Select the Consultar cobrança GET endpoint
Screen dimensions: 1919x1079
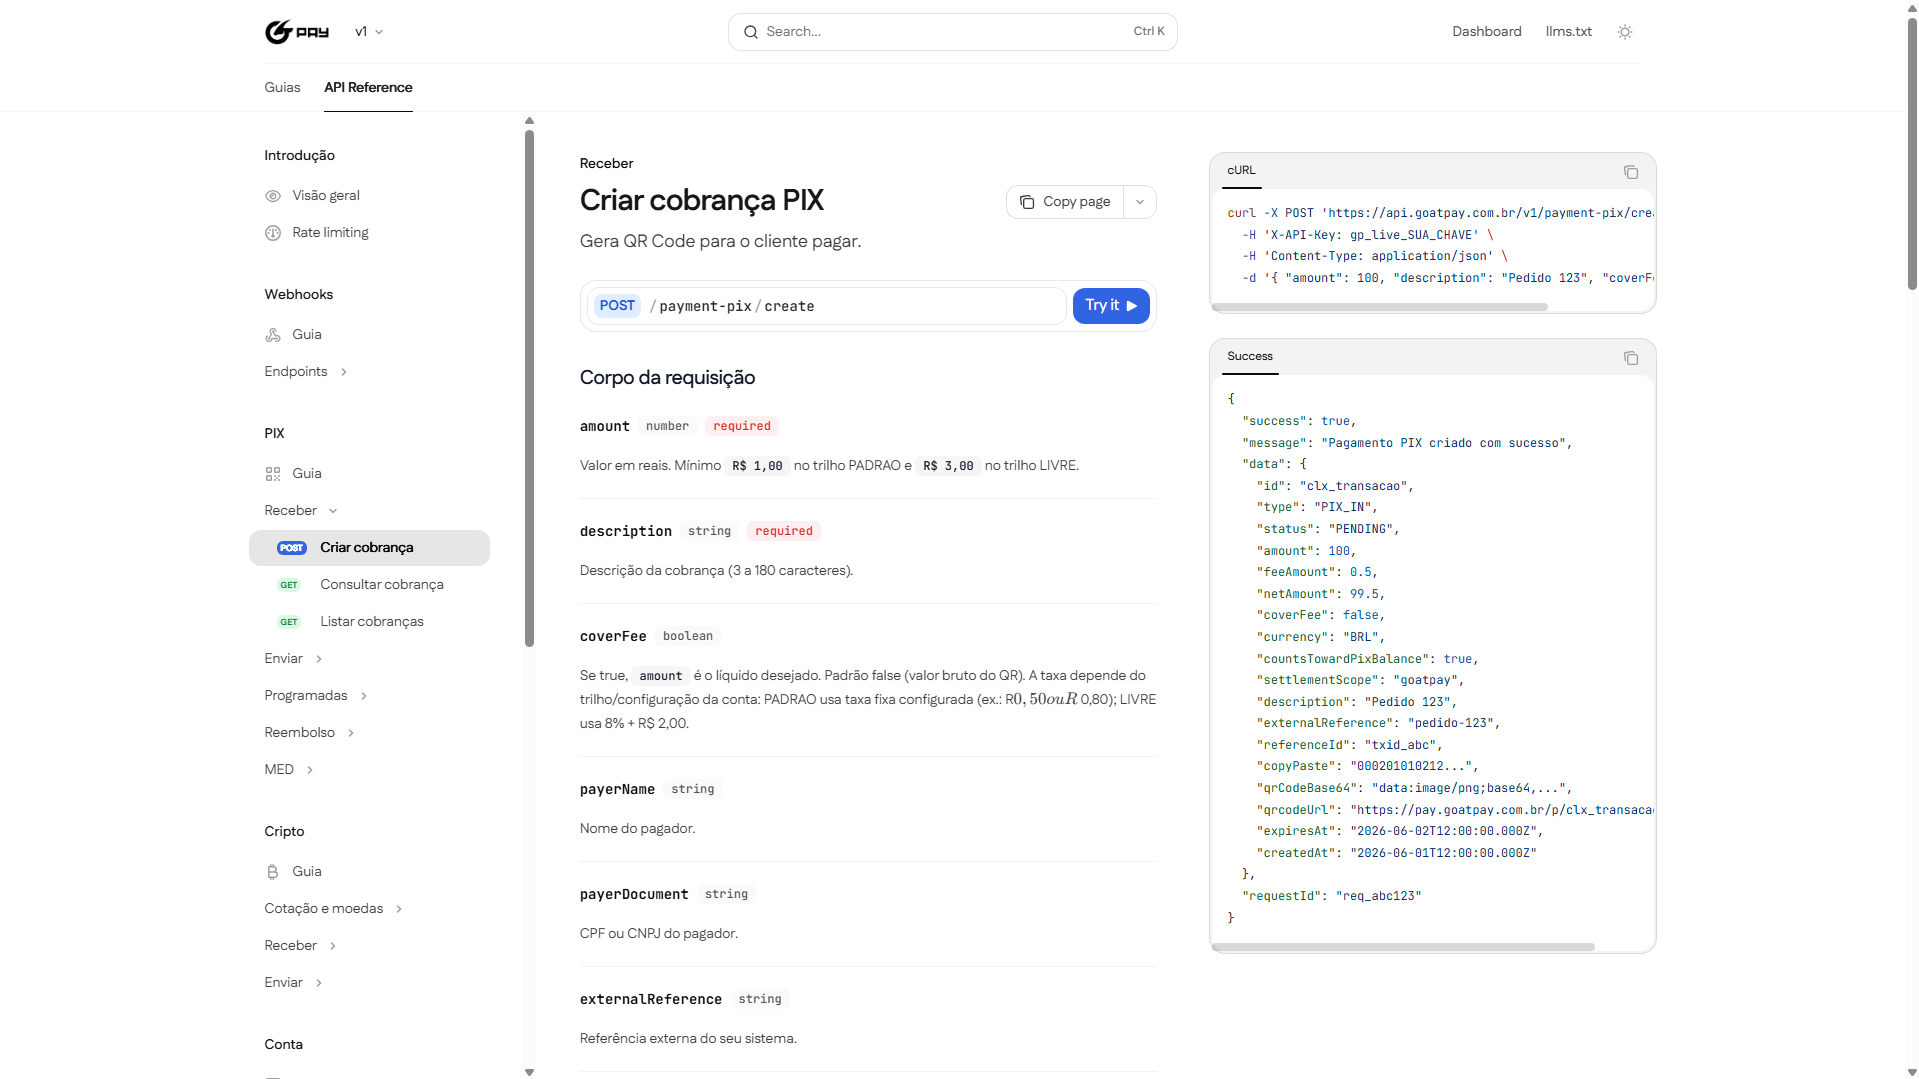pos(369,585)
